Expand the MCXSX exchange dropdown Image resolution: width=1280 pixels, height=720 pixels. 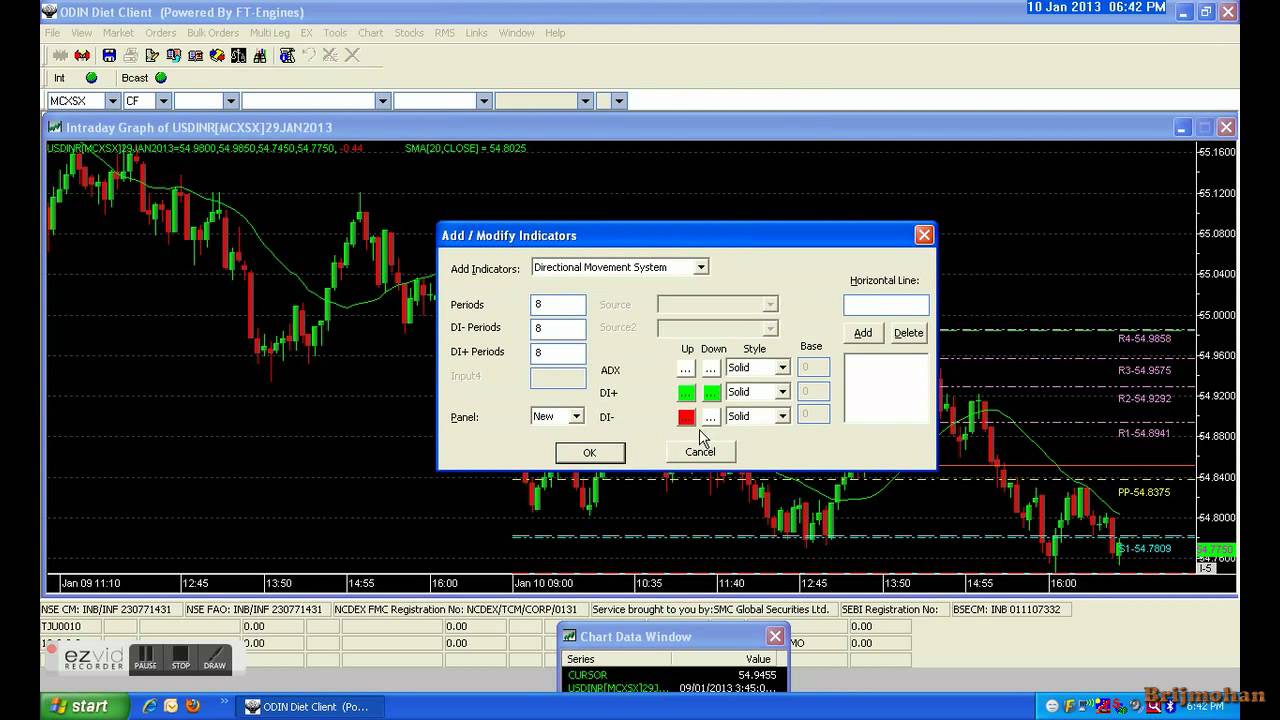[112, 101]
